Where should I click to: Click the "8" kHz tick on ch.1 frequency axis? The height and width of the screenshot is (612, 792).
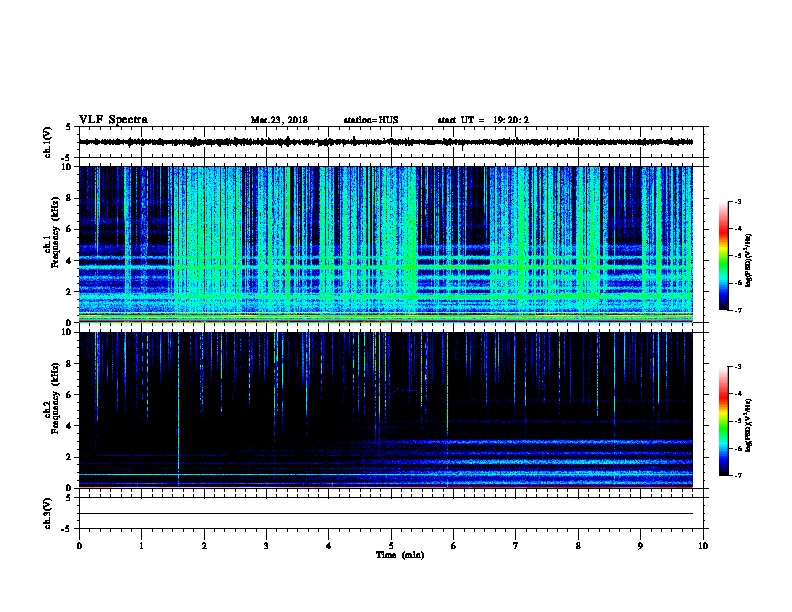click(x=70, y=198)
